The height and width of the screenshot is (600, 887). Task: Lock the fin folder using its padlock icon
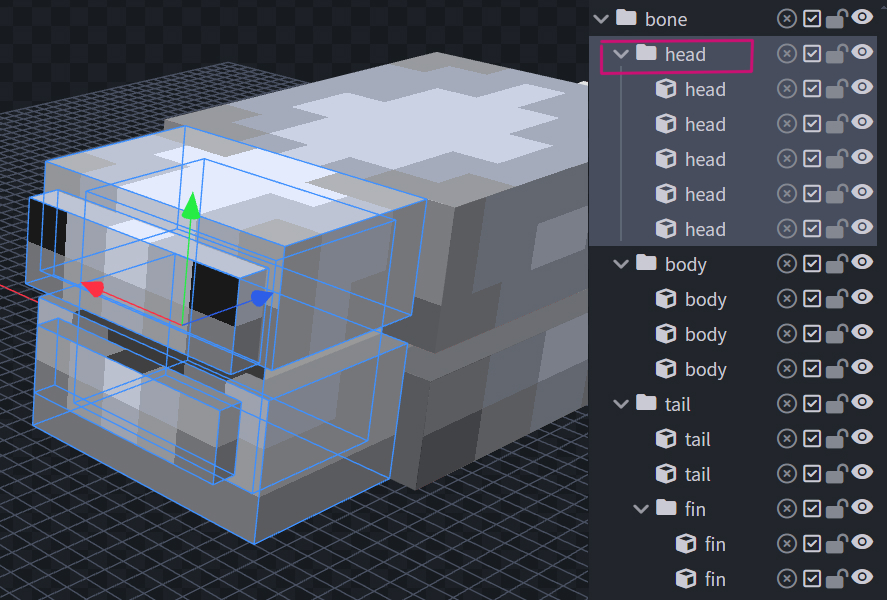pyautogui.click(x=837, y=509)
